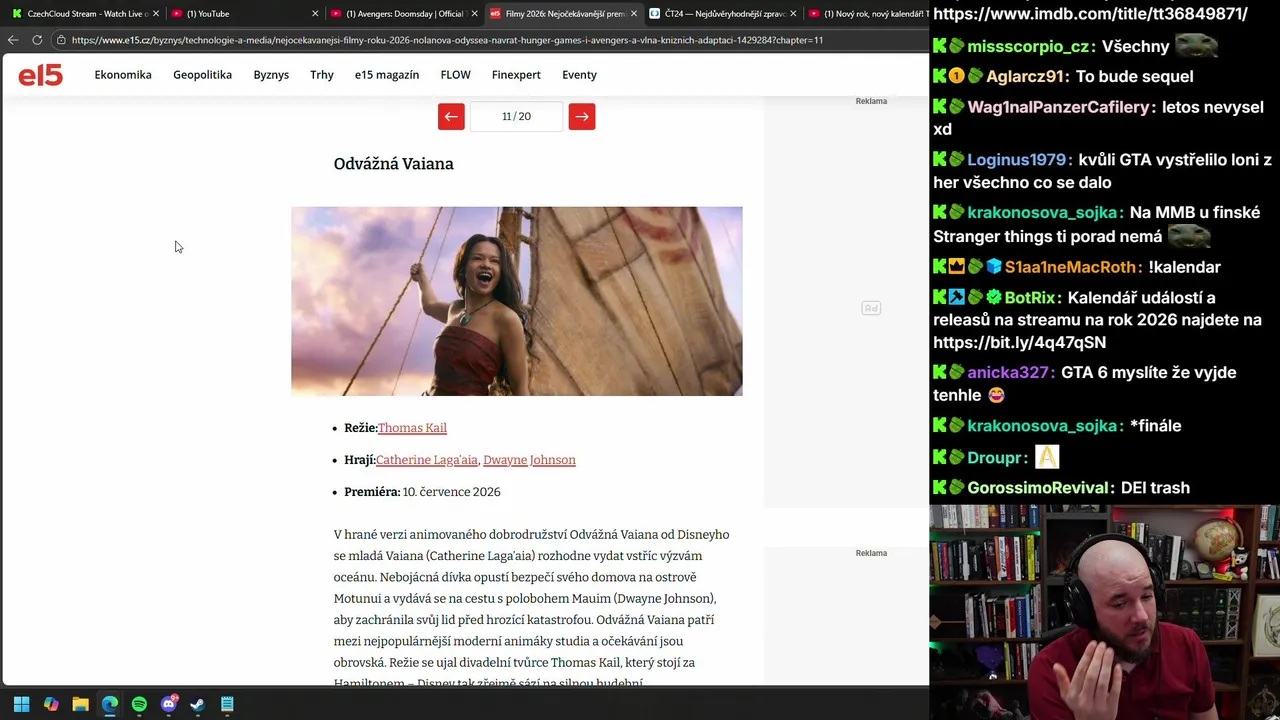Click username GorossimoRevival in chat

(x=1039, y=488)
